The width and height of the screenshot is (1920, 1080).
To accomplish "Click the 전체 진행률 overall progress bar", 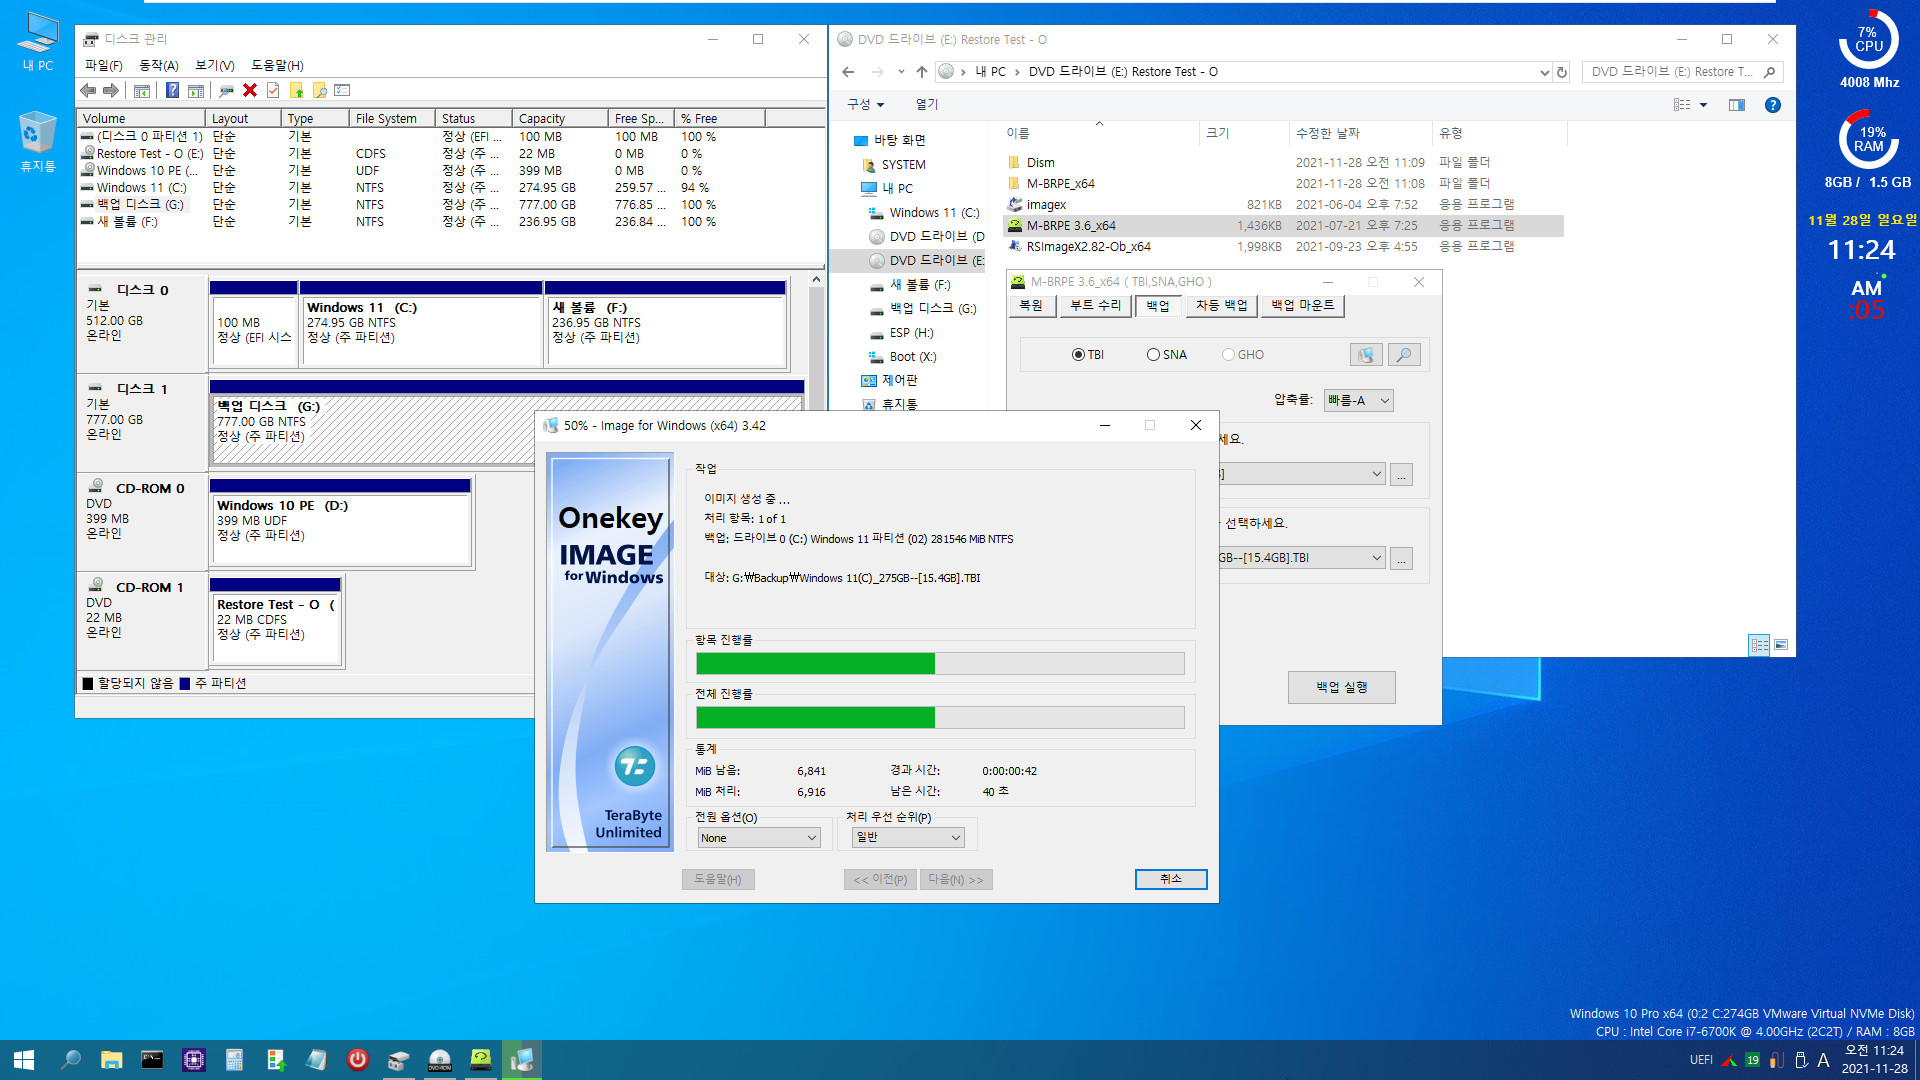I will click(940, 717).
